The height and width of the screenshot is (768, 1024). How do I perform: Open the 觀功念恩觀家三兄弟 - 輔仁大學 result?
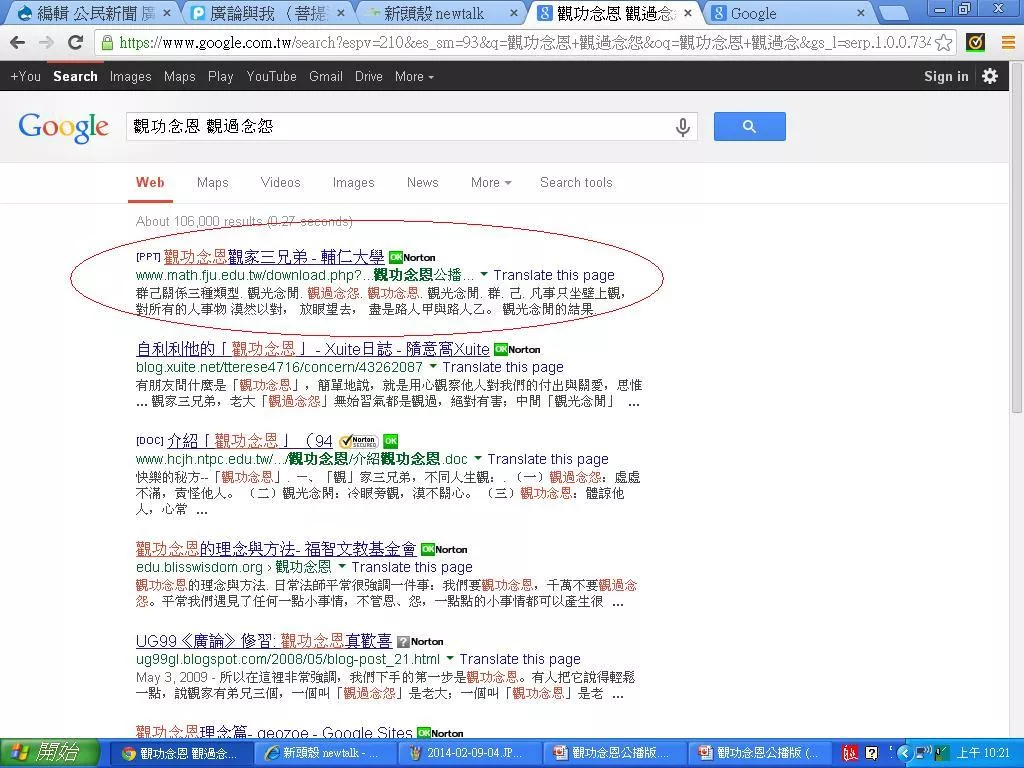pyautogui.click(x=274, y=257)
